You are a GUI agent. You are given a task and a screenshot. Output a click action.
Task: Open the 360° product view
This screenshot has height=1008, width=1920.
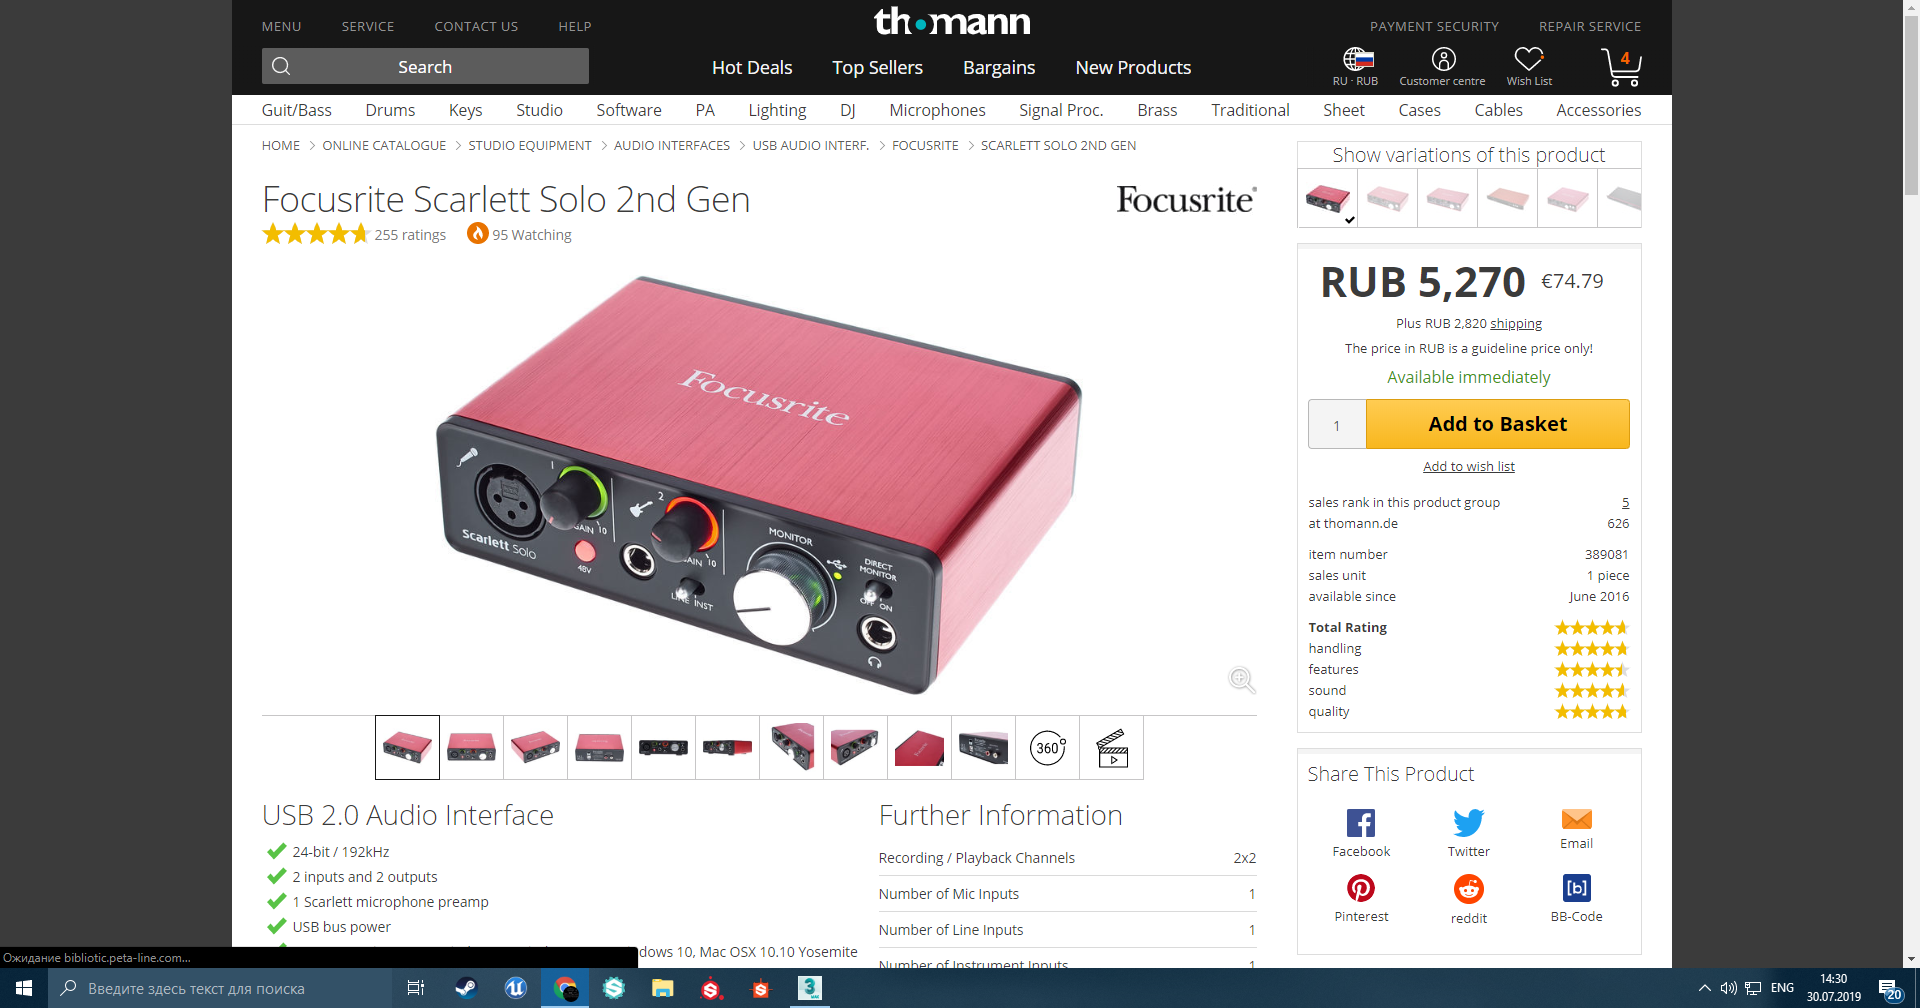pyautogui.click(x=1048, y=747)
